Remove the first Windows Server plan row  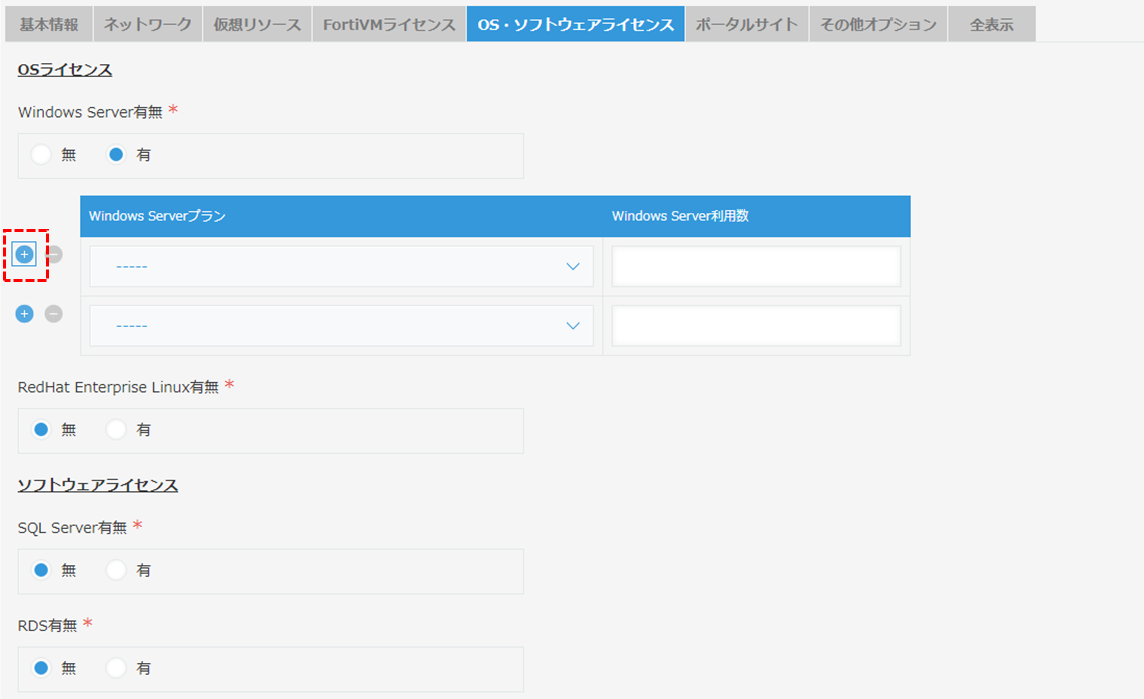[x=55, y=255]
